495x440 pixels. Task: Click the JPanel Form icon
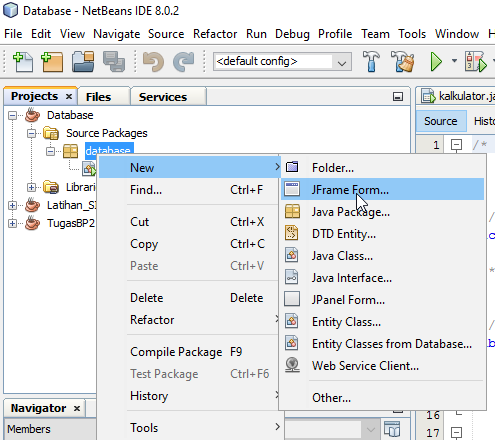(x=292, y=299)
